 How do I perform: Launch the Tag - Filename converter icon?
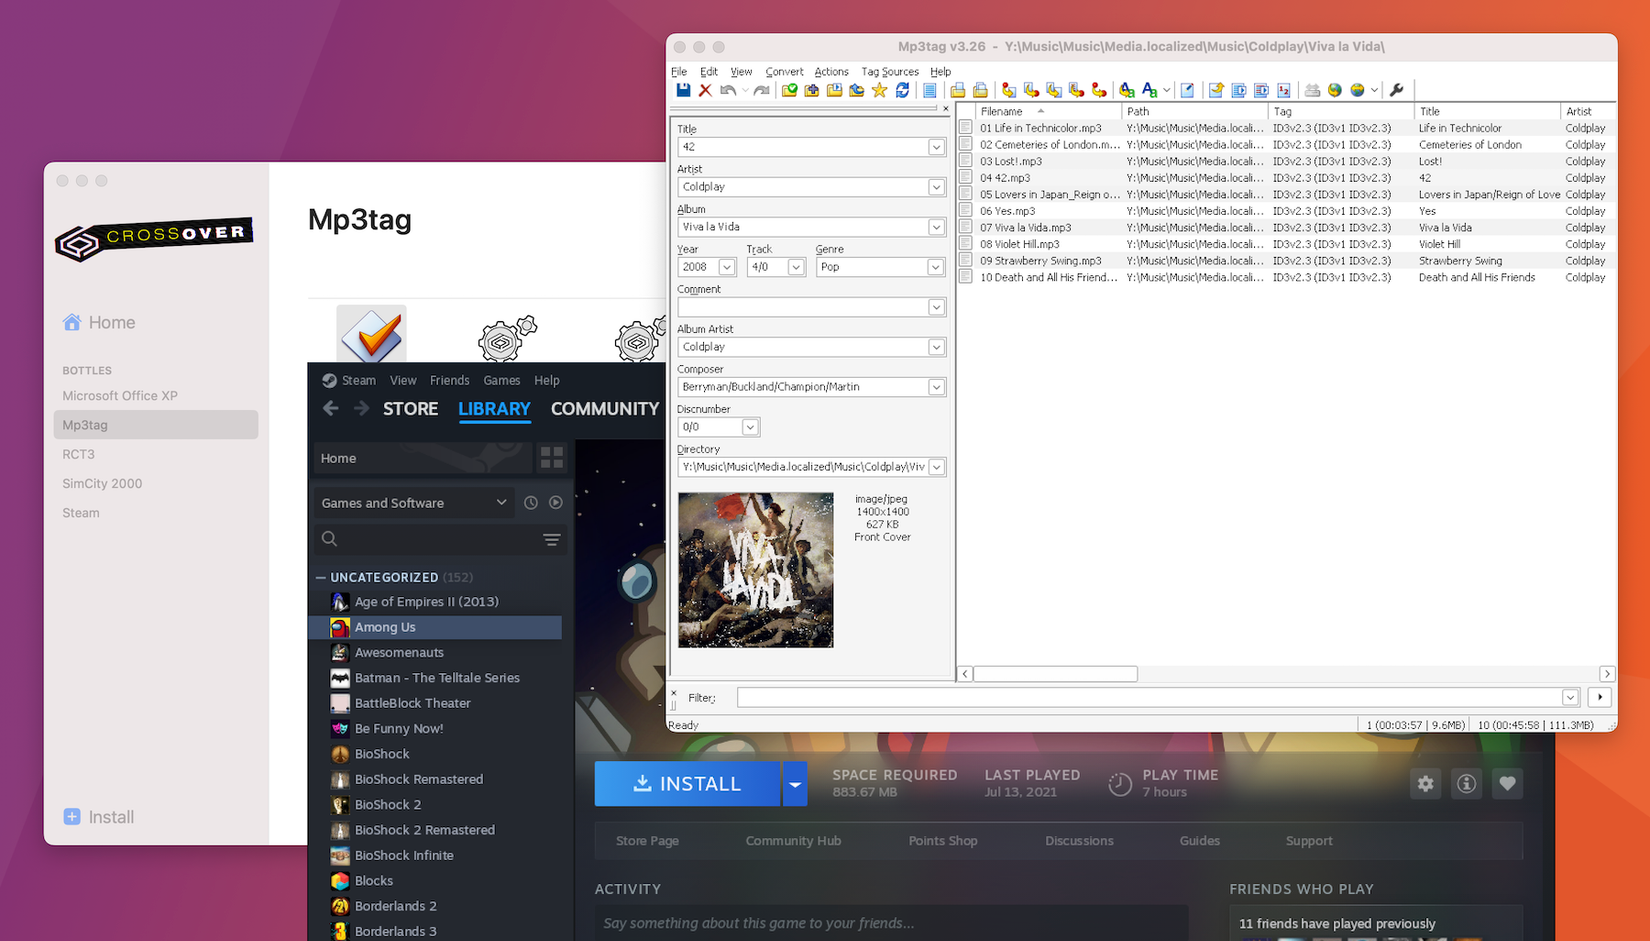1007,90
